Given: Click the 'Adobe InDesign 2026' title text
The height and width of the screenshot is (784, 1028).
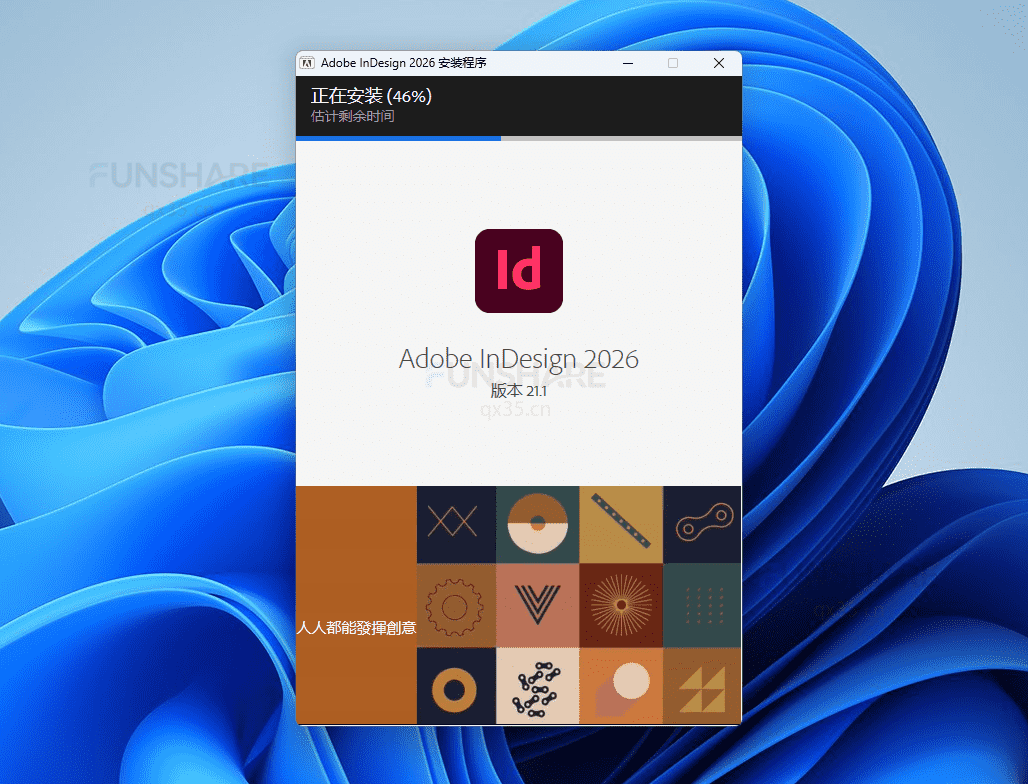Looking at the screenshot, I should 518,358.
